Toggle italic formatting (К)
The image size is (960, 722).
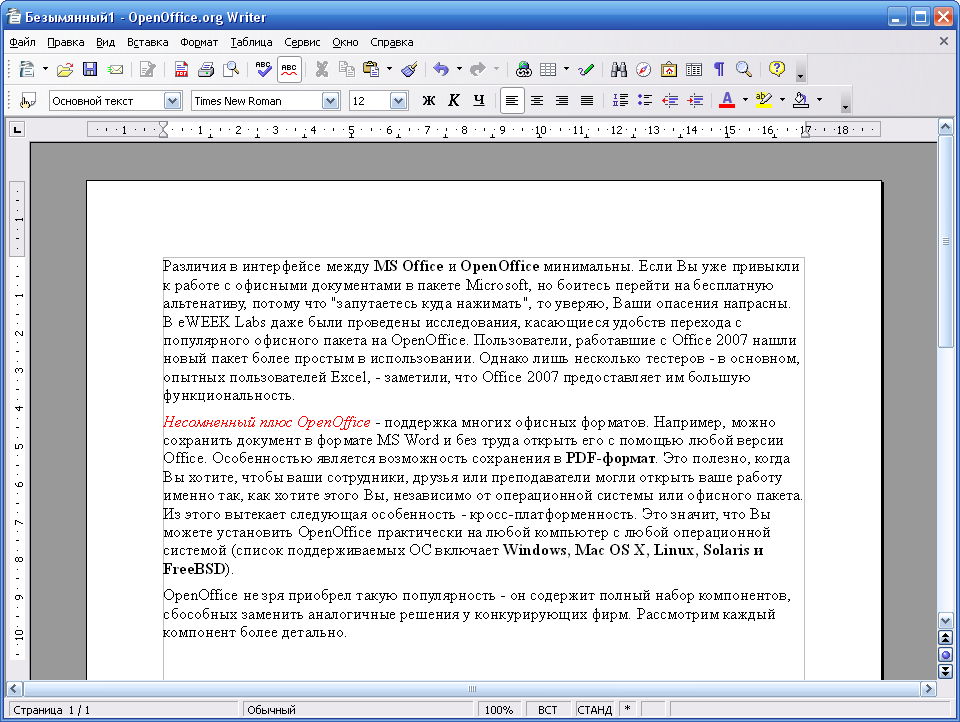click(454, 100)
